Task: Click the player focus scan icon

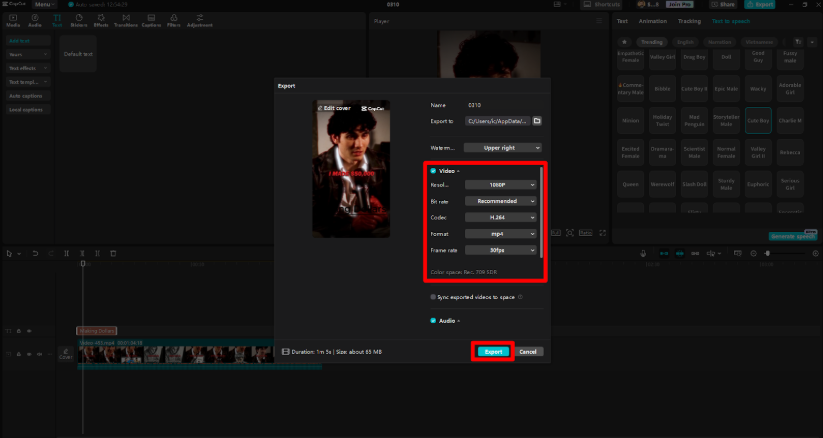Action: click(x=569, y=233)
